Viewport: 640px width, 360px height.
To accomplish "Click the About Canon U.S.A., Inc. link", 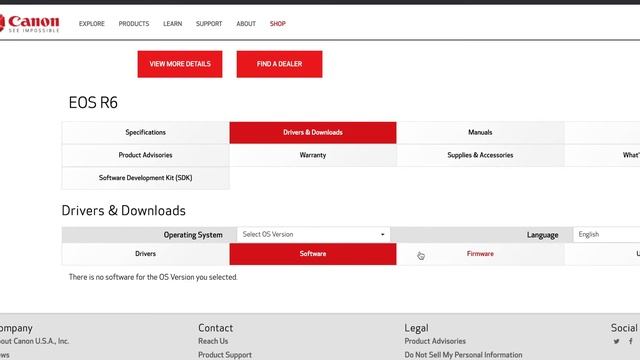I will pos(34,341).
